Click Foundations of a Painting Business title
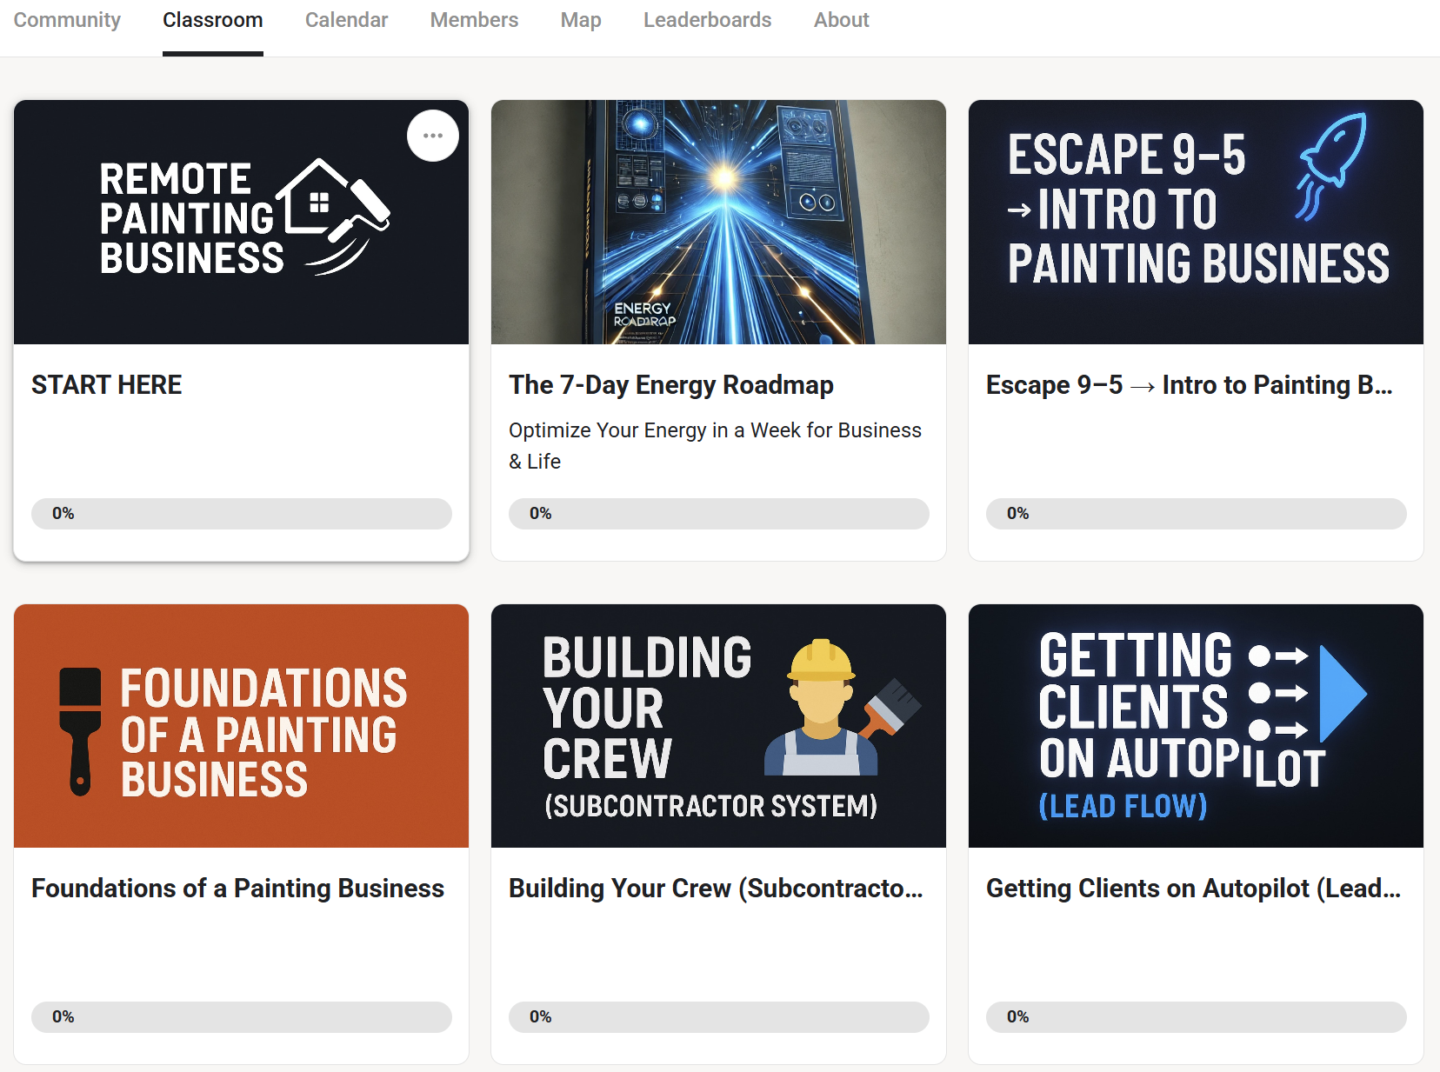The image size is (1440, 1072). point(238,889)
